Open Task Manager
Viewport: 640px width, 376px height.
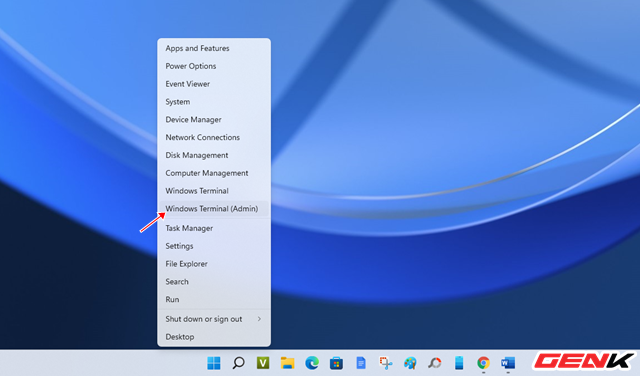tap(214, 228)
